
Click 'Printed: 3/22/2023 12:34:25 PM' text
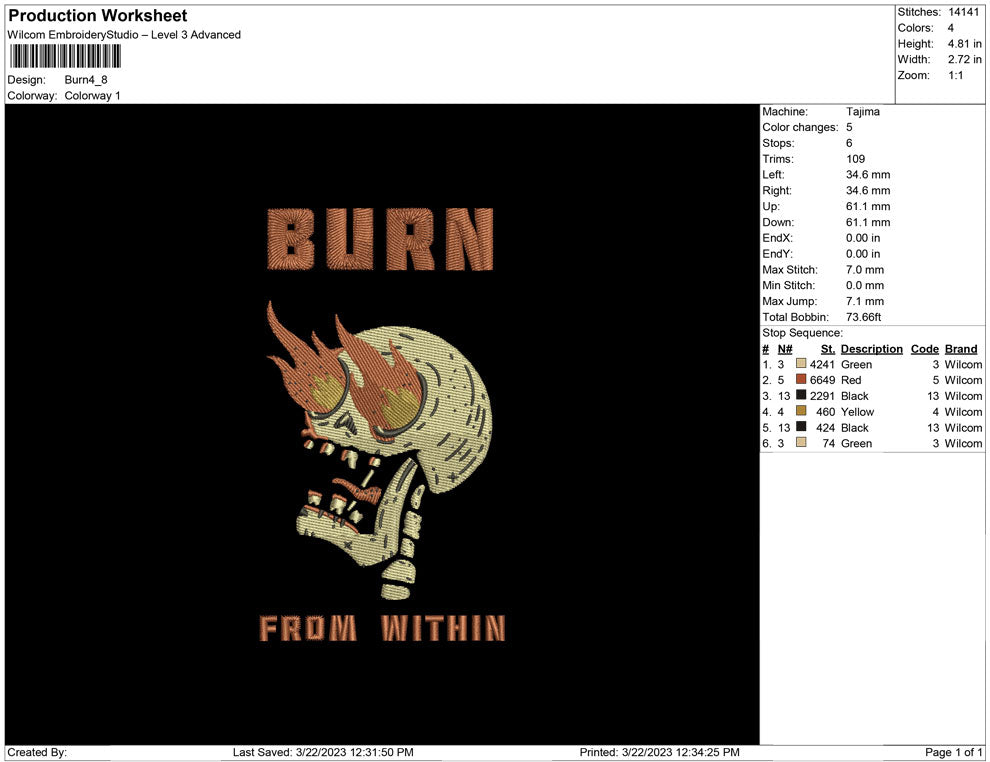click(x=659, y=752)
